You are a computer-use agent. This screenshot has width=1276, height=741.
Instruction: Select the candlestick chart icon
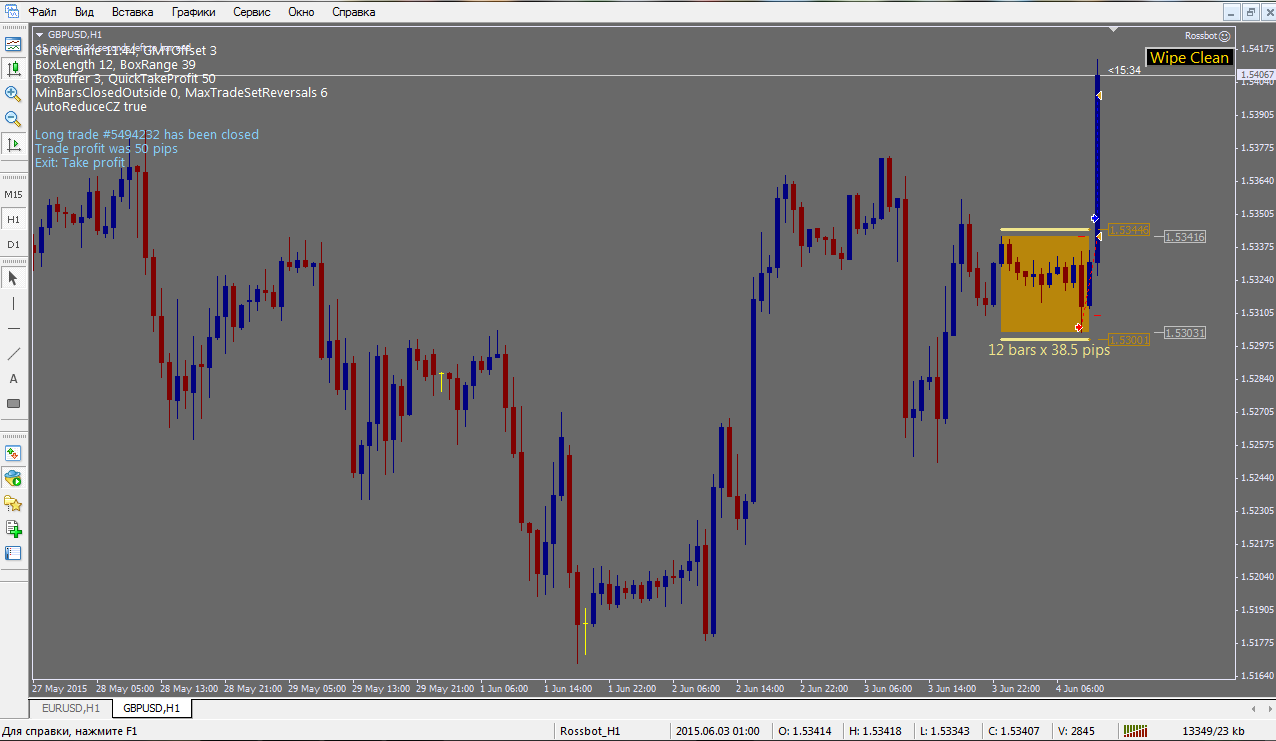tap(13, 69)
